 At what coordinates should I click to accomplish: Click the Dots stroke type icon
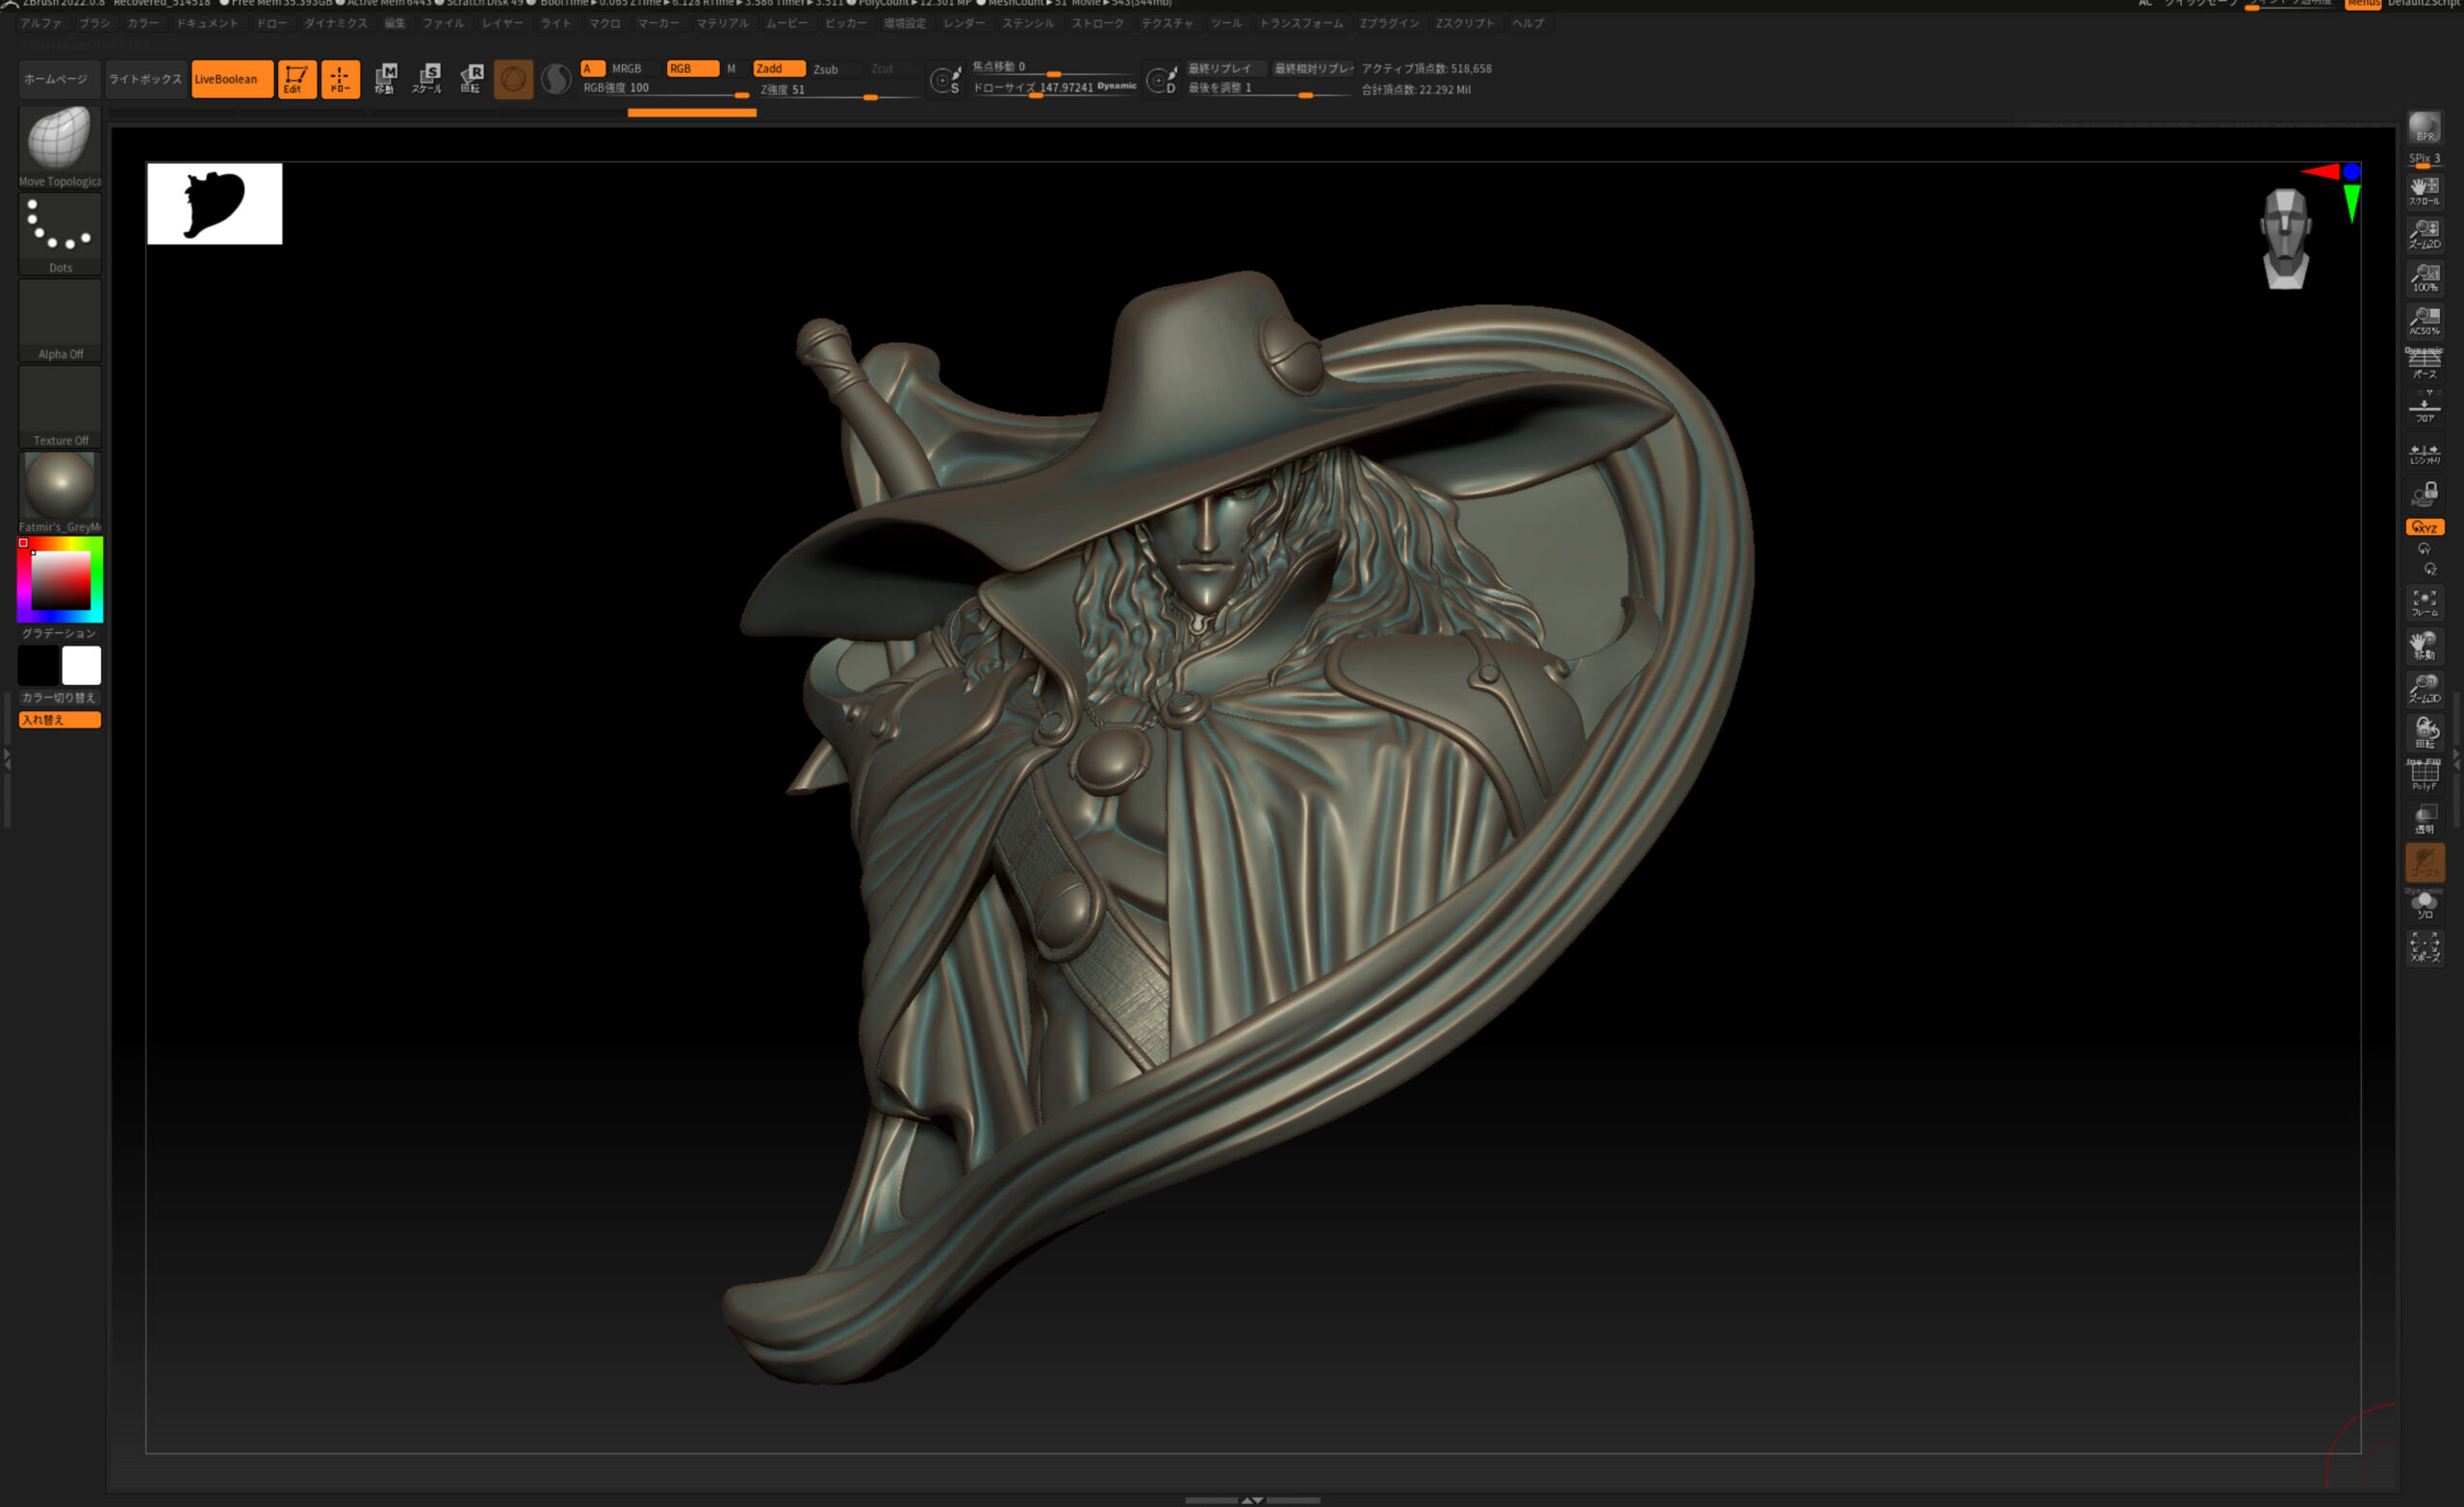click(60, 234)
